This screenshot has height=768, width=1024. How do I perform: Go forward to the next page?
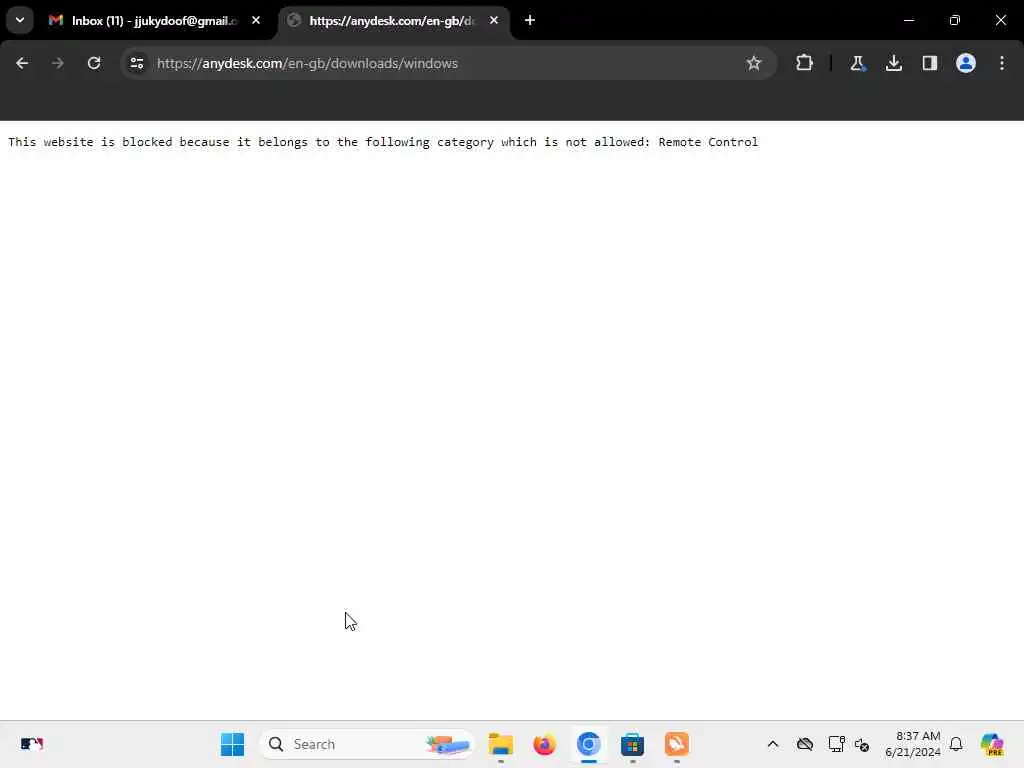coord(57,63)
